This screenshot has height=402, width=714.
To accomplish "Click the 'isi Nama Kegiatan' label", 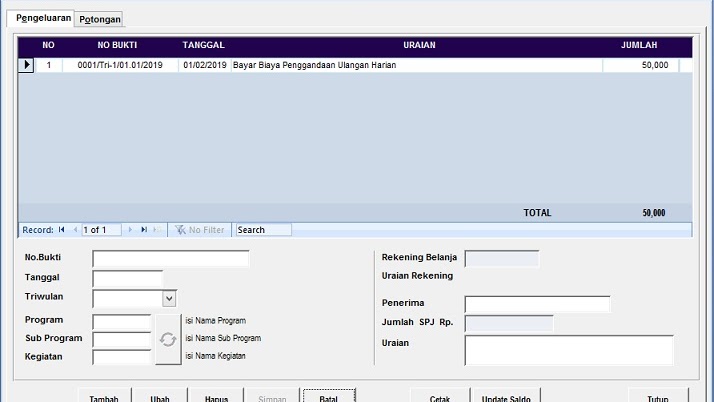I will tap(215, 356).
